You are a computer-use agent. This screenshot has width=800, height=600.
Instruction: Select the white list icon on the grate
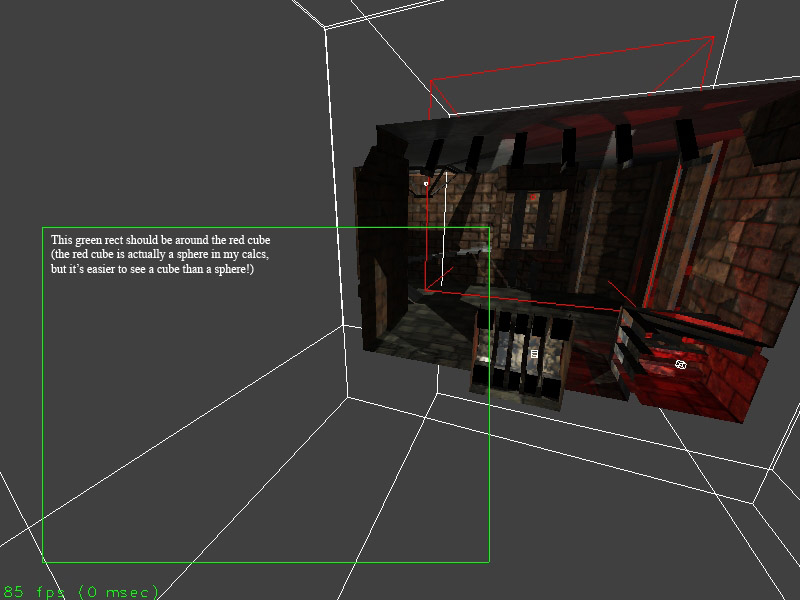point(534,354)
